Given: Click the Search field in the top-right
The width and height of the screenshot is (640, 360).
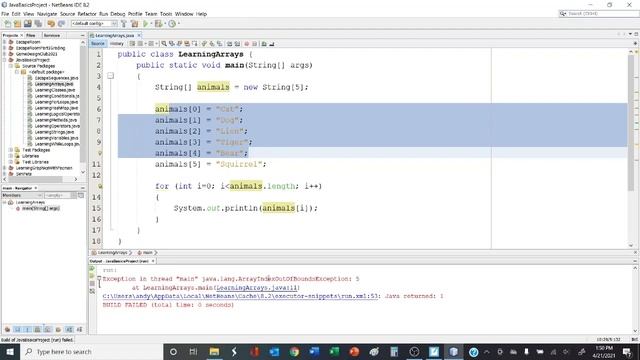Looking at the screenshot, I should point(599,14).
